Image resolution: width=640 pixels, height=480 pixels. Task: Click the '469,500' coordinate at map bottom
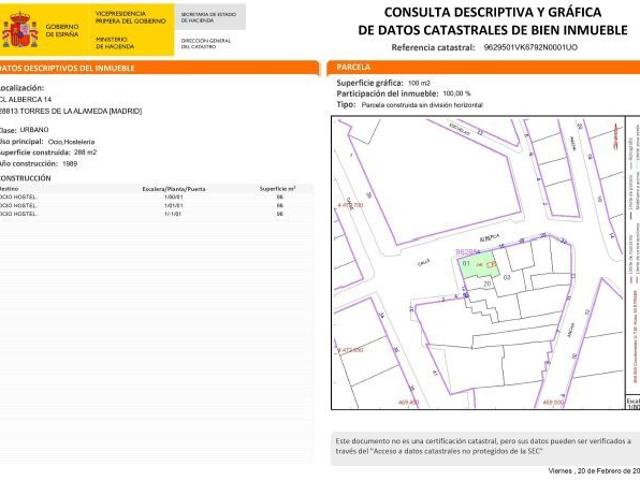(x=553, y=402)
